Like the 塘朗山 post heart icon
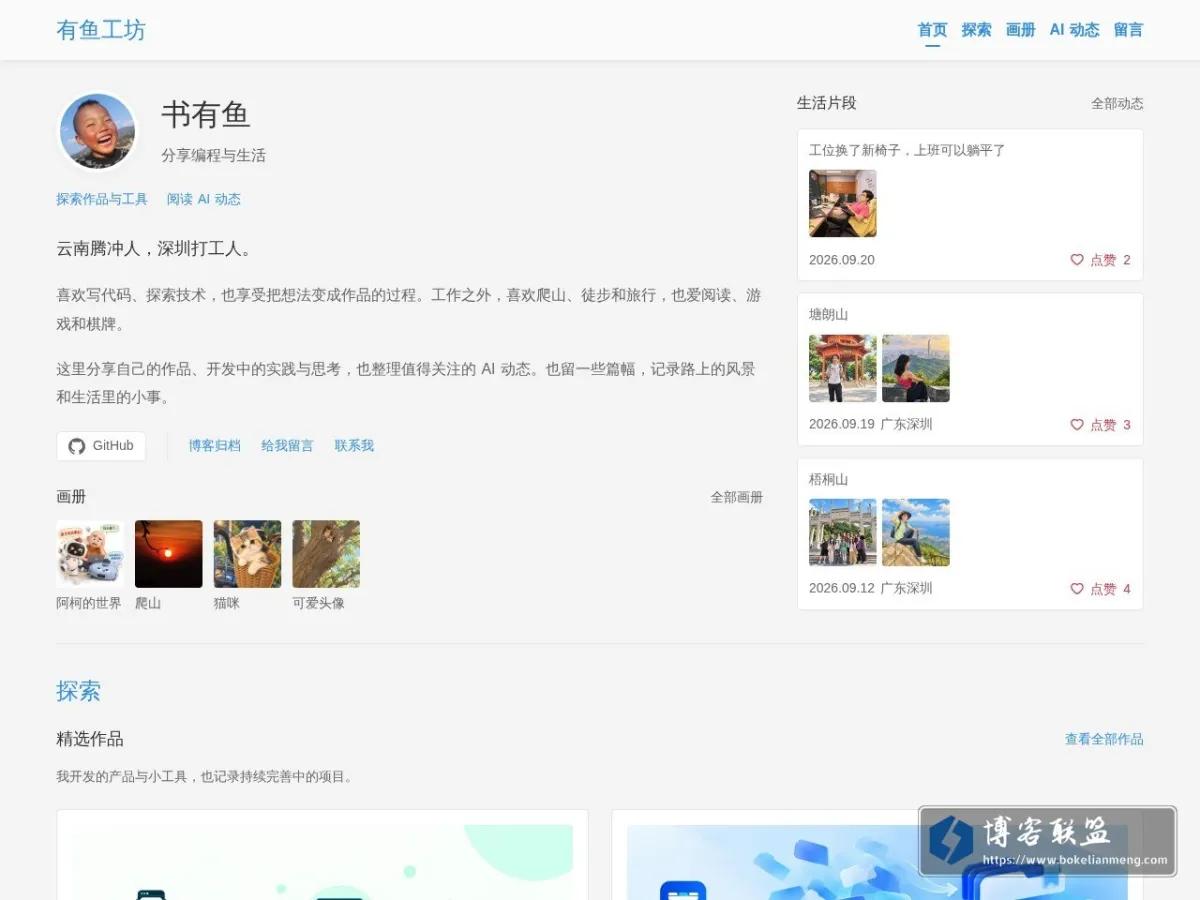Image resolution: width=1200 pixels, height=900 pixels. 1077,425
